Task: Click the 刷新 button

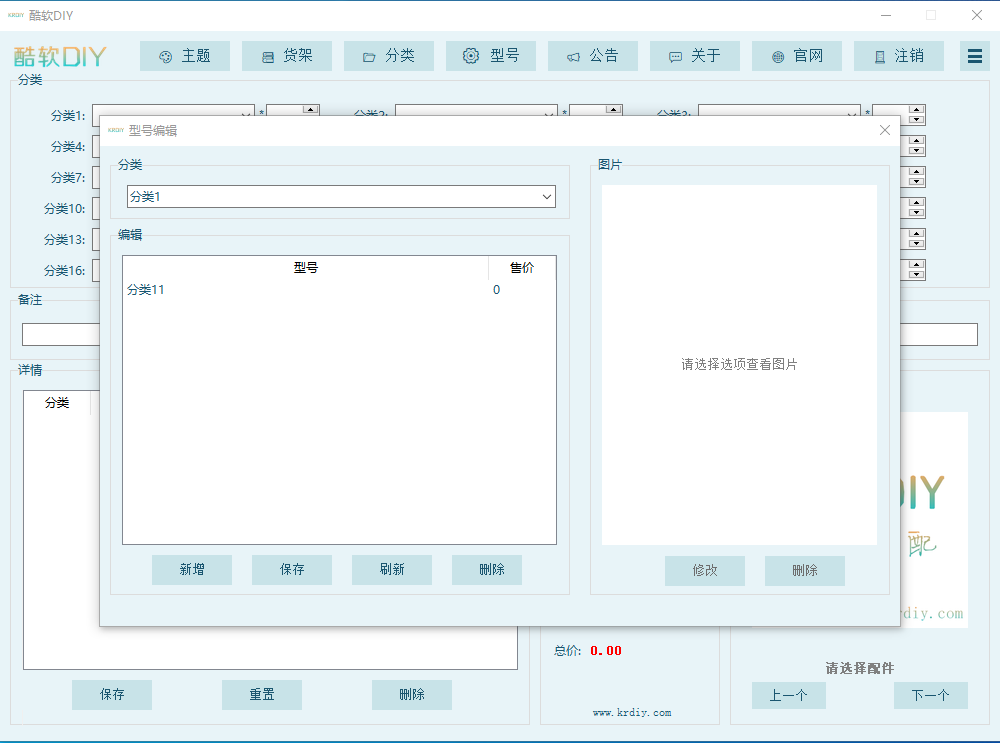Action: tap(392, 570)
